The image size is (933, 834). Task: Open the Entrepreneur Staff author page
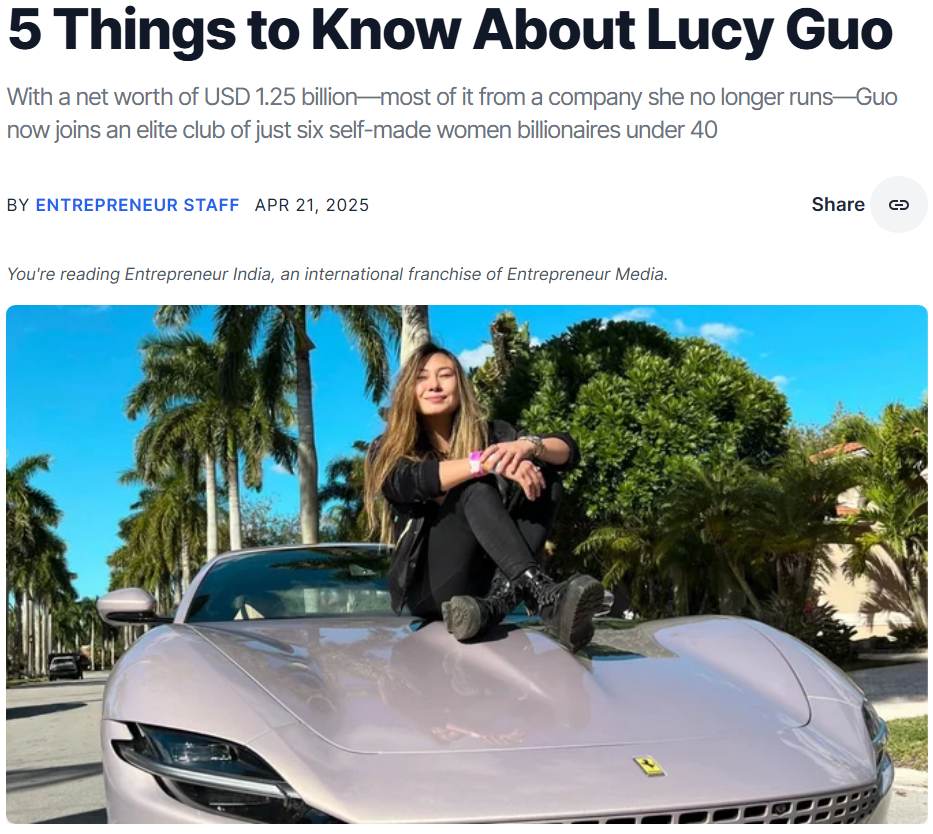pos(137,205)
